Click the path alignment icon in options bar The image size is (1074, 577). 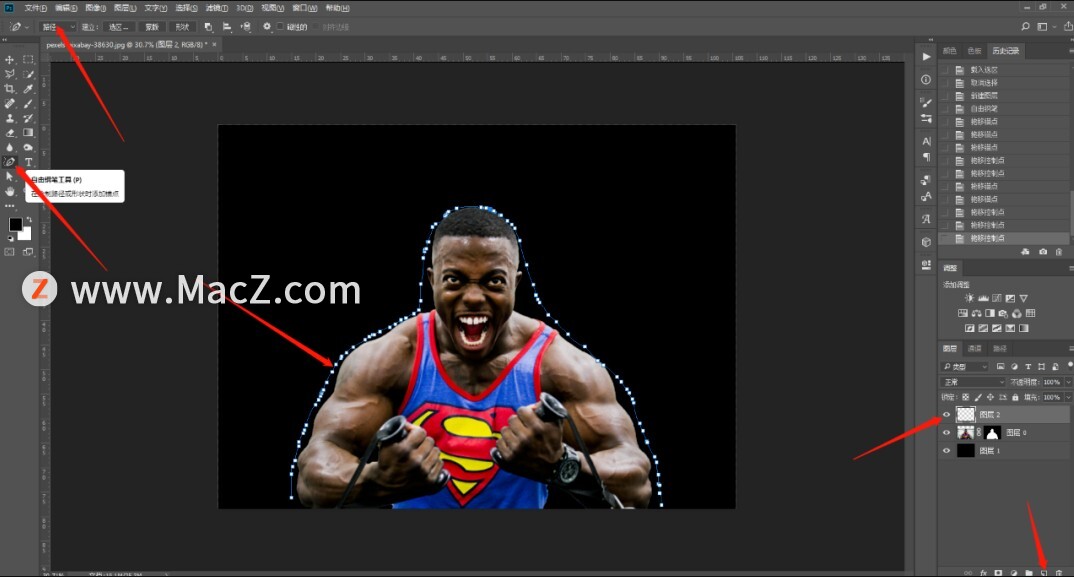227,27
